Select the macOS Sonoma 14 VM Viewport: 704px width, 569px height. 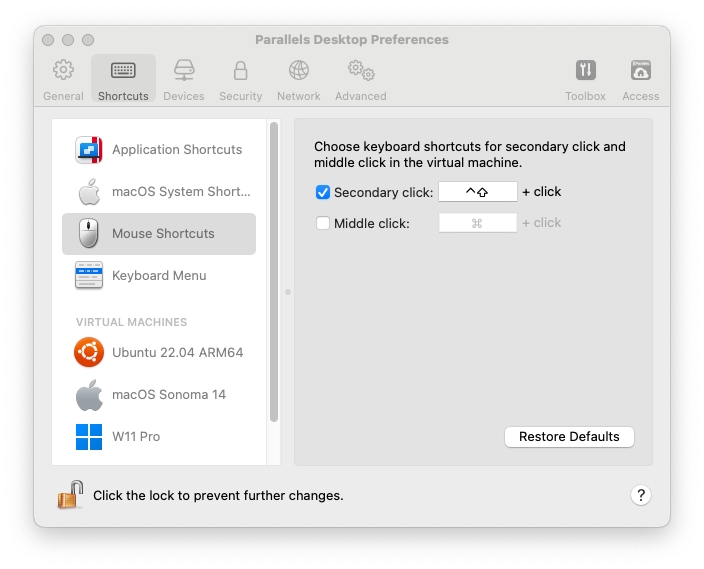tap(160, 395)
